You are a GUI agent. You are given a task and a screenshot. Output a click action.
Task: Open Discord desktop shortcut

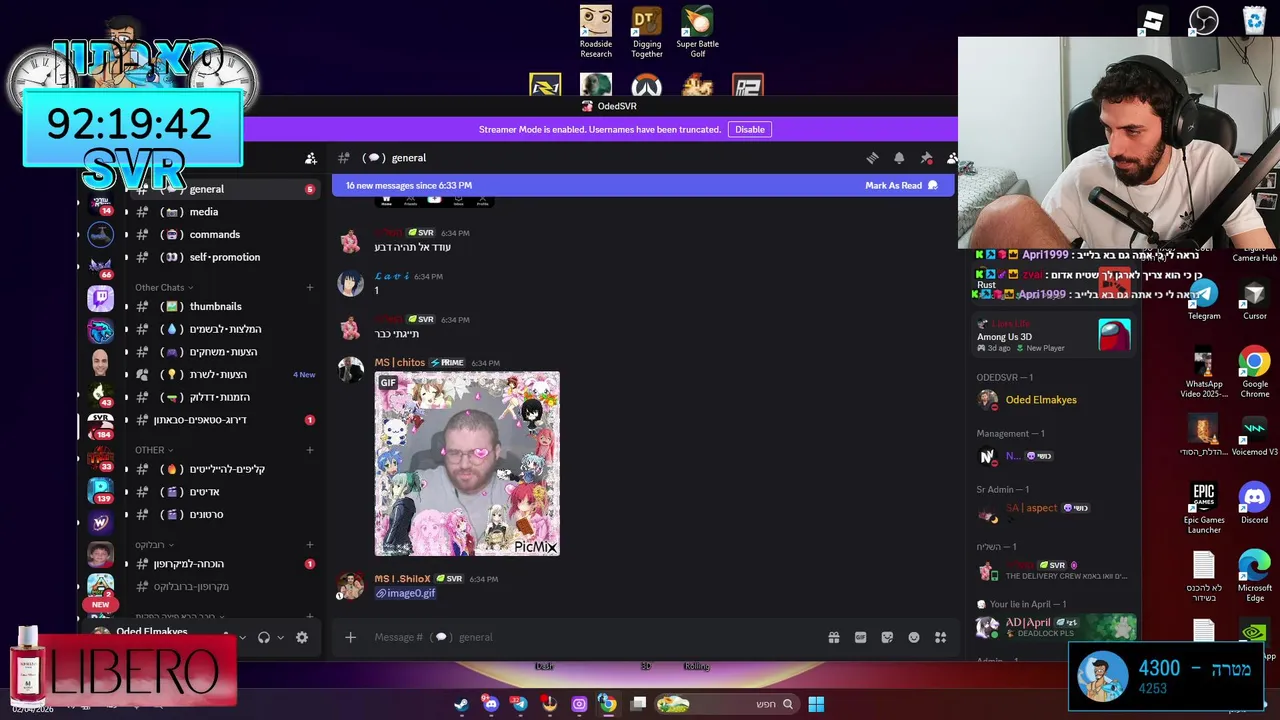pyautogui.click(x=1255, y=504)
